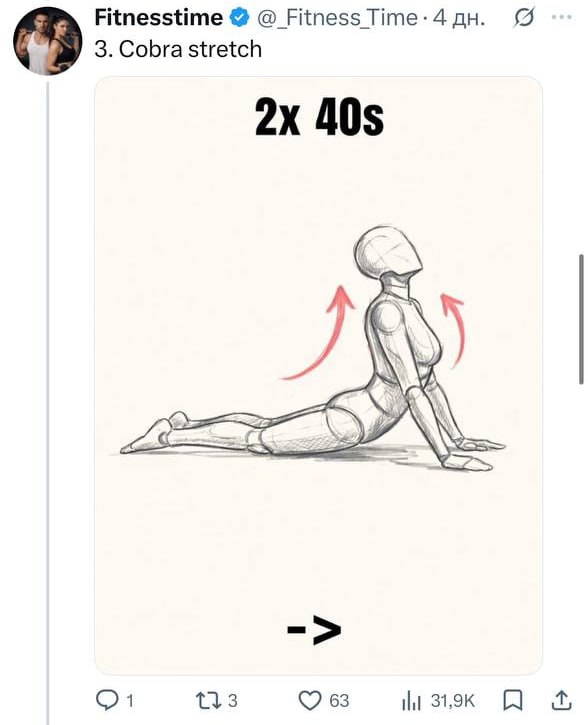Click the 31,9K views count

pyautogui.click(x=453, y=700)
